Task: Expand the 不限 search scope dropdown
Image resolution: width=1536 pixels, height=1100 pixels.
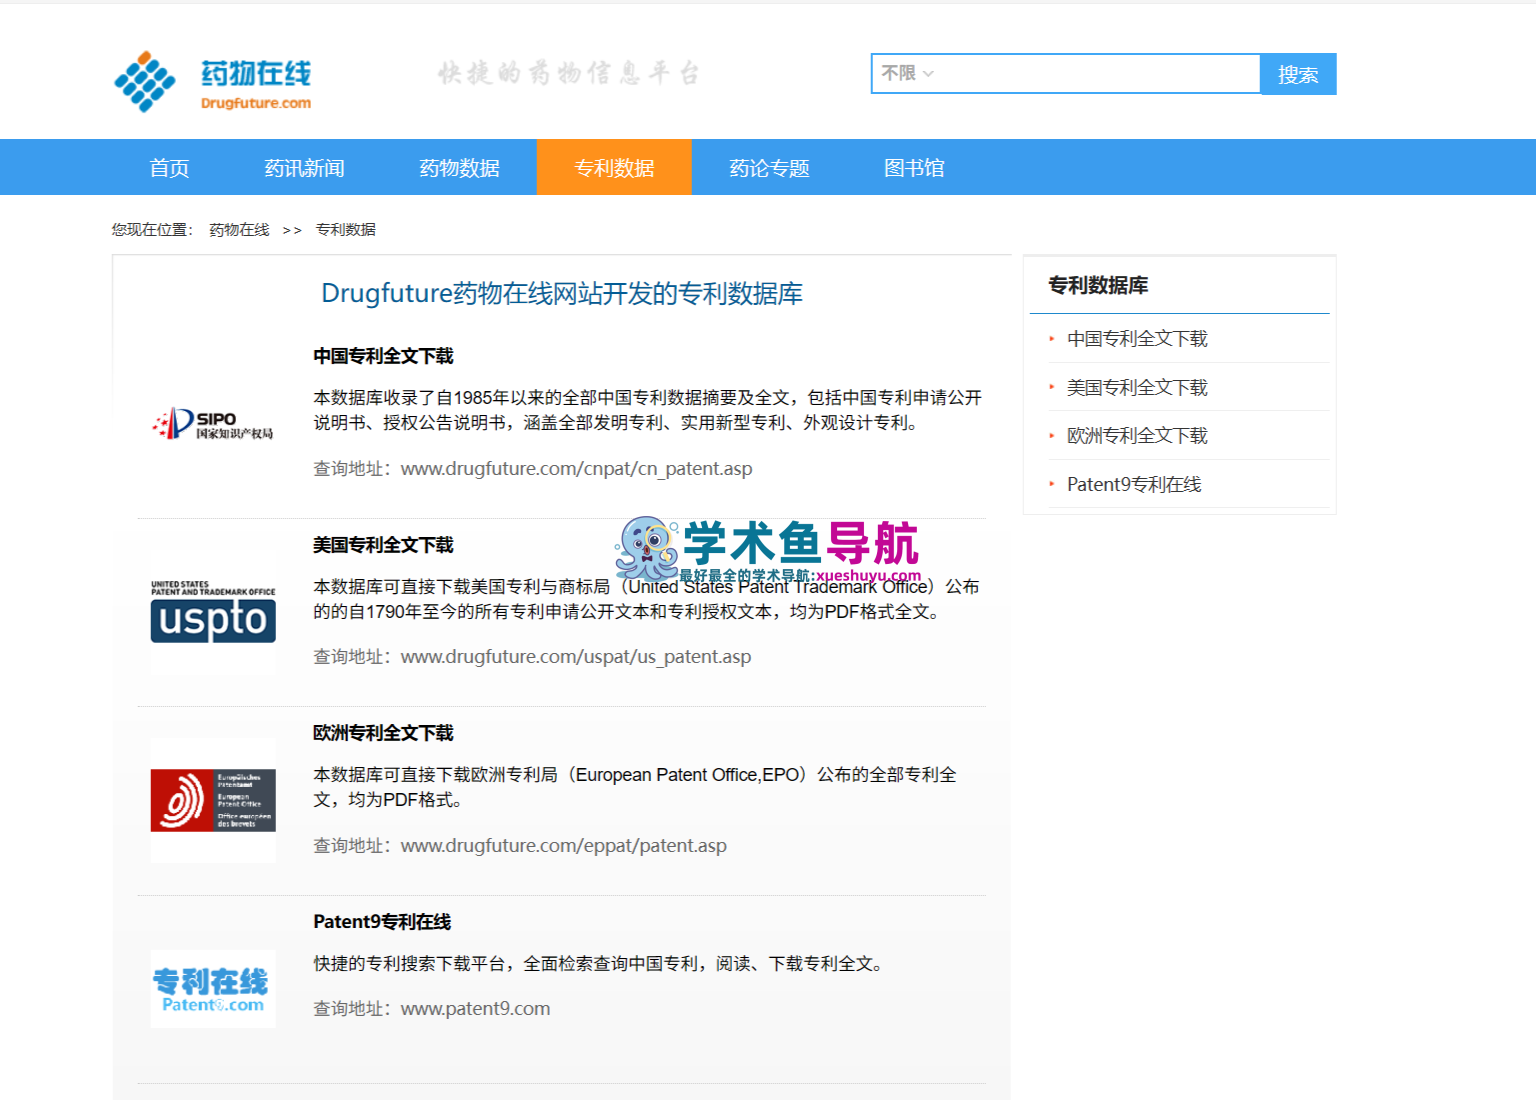Action: [907, 73]
